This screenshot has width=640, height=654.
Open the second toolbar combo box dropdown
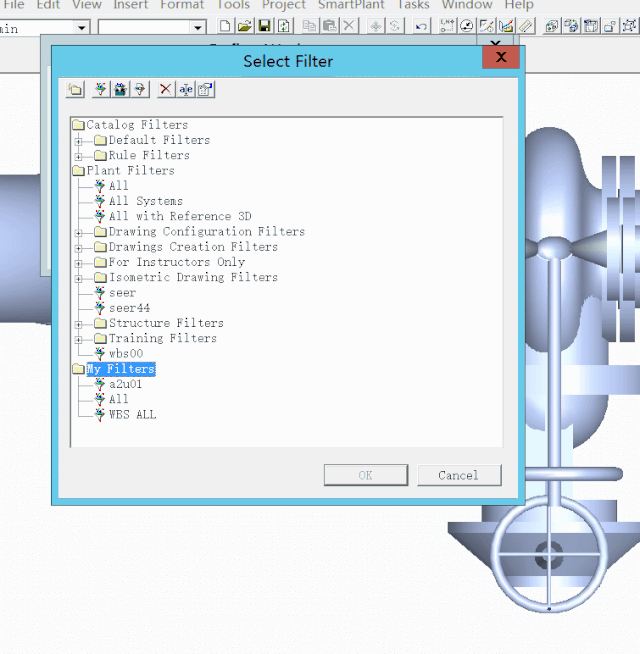point(198,28)
